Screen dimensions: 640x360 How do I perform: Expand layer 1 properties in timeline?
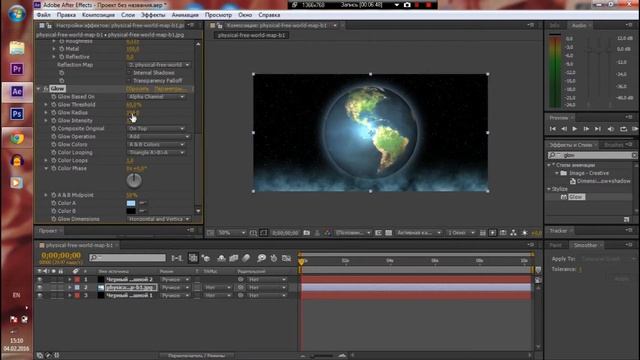[69, 280]
